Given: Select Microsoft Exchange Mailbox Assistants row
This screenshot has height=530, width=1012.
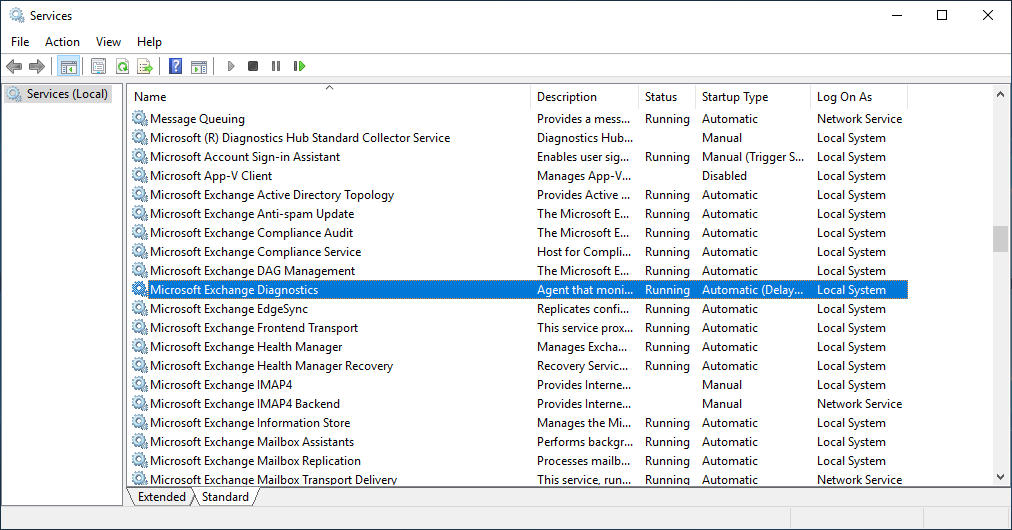Looking at the screenshot, I should (x=519, y=442).
